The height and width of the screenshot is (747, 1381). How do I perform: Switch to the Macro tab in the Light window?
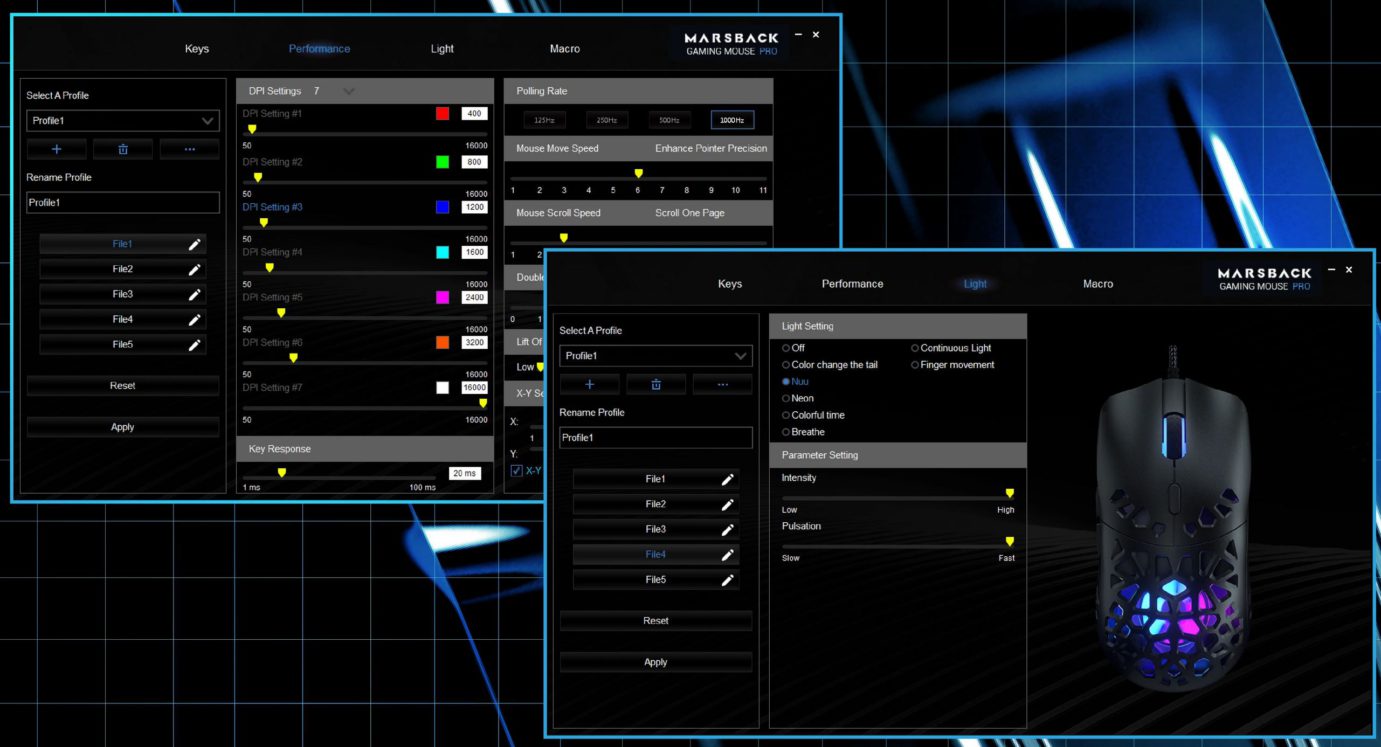tap(1097, 284)
